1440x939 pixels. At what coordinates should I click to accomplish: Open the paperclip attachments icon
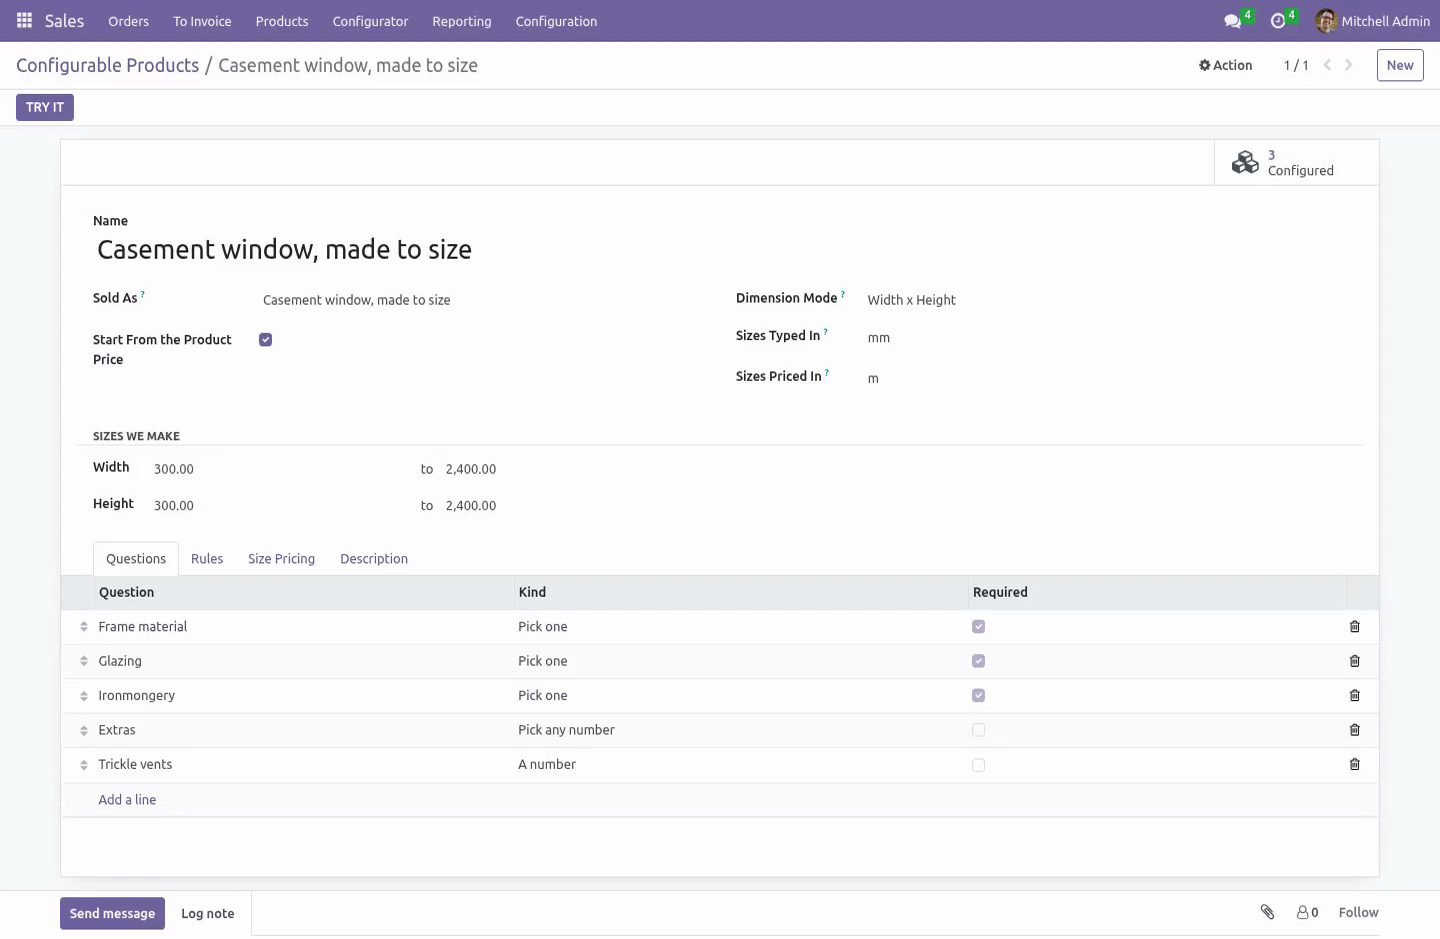[x=1267, y=912]
